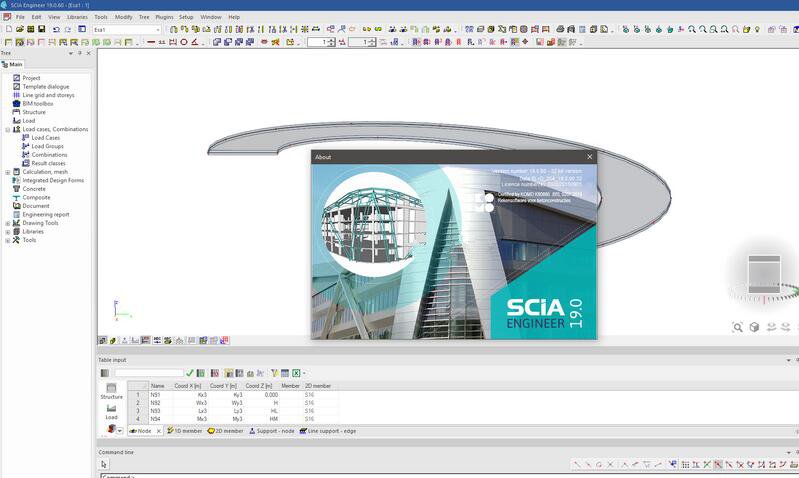Select Structure in the main tree

34,112
